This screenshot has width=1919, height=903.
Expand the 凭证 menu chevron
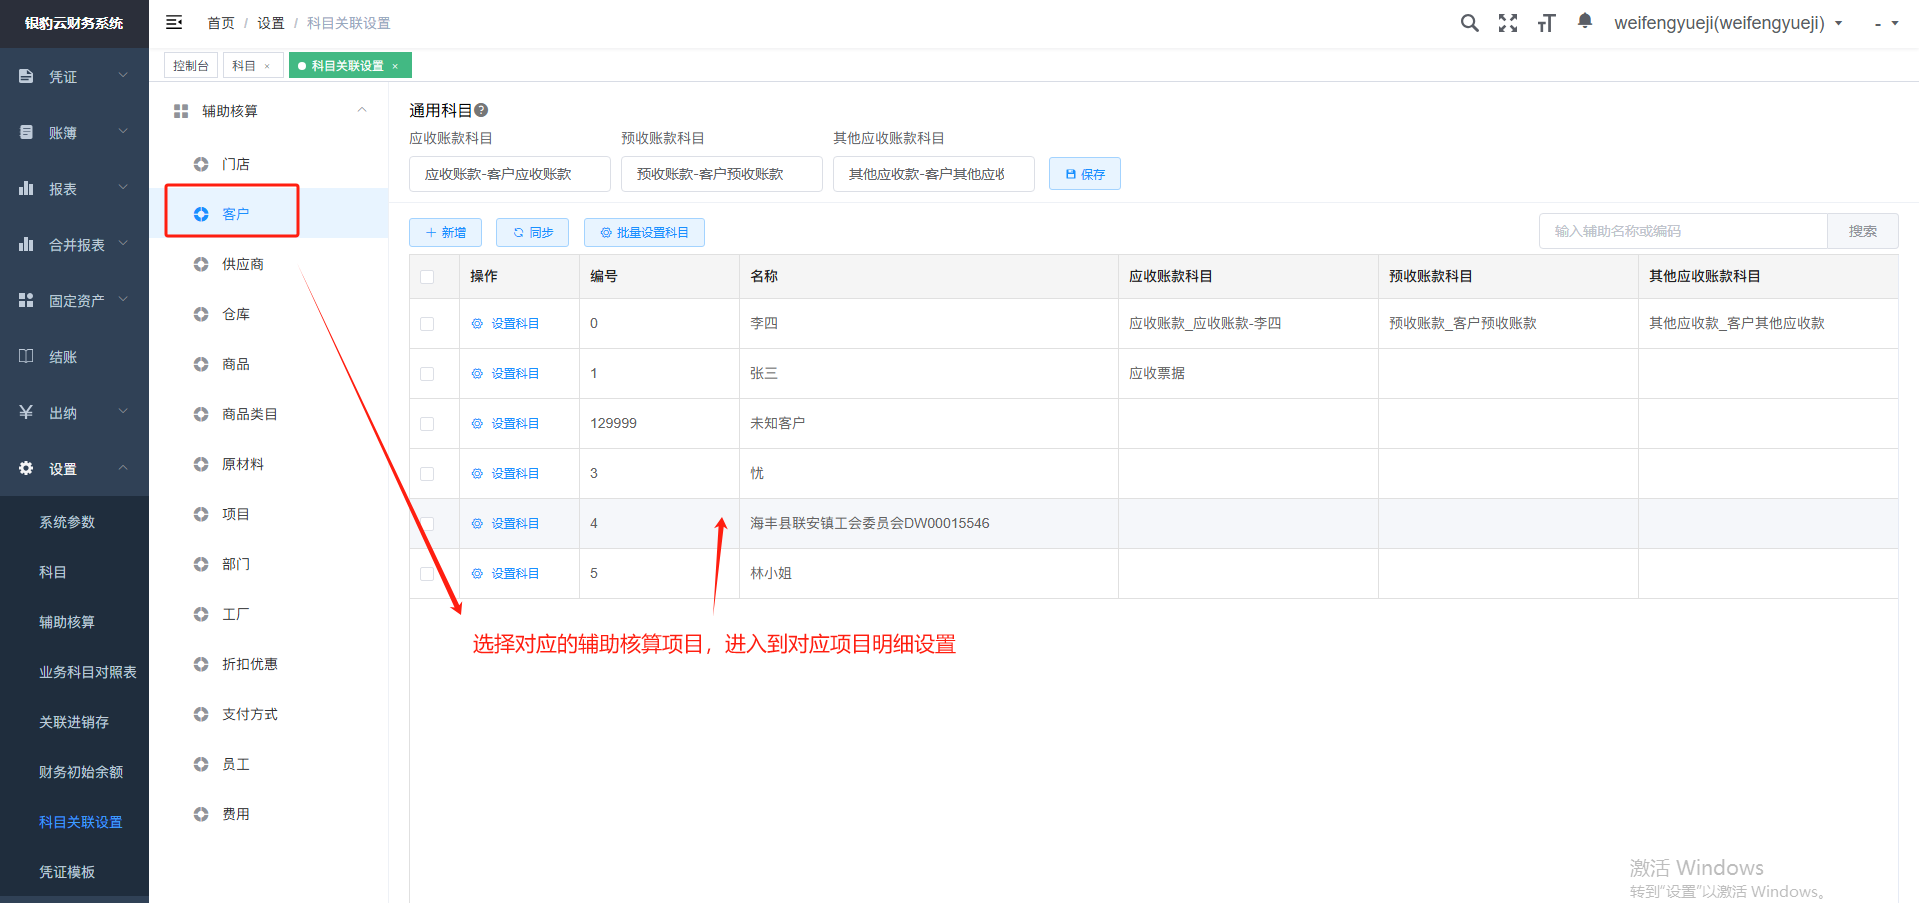point(123,75)
